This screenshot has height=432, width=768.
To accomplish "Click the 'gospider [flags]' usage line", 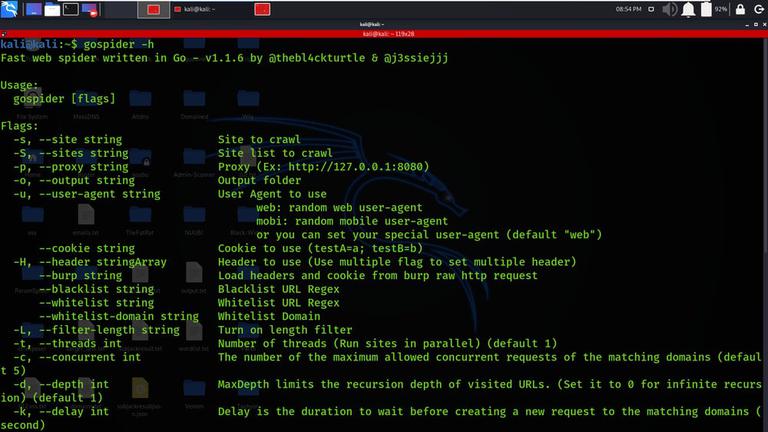I will [64, 98].
